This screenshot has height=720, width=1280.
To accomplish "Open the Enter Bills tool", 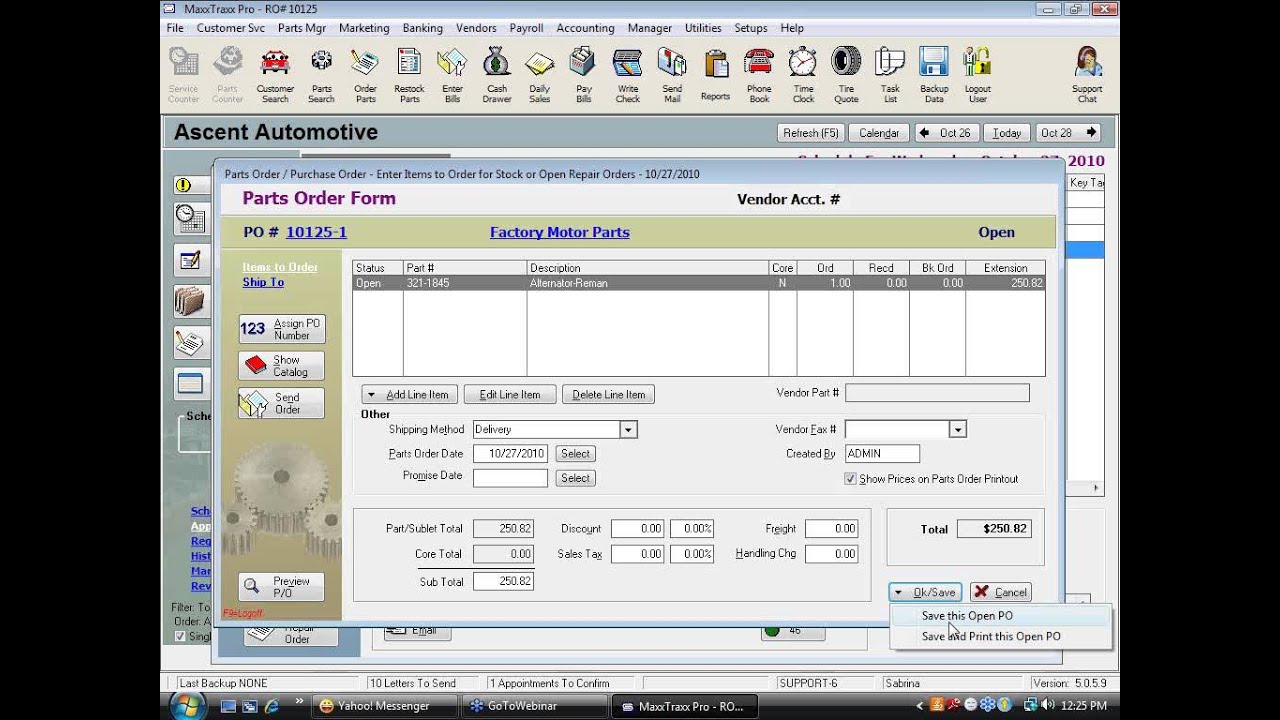I will tap(452, 75).
